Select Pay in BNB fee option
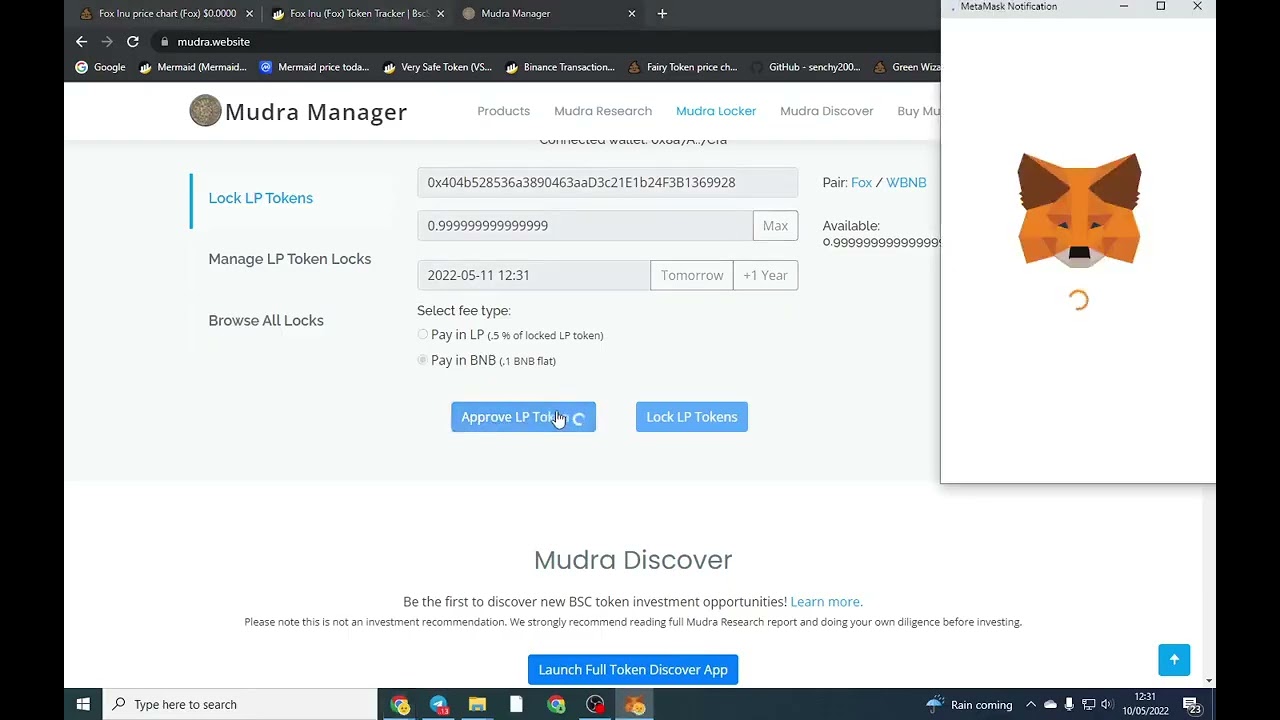Screen dimensions: 1280x720 (x=423, y=360)
